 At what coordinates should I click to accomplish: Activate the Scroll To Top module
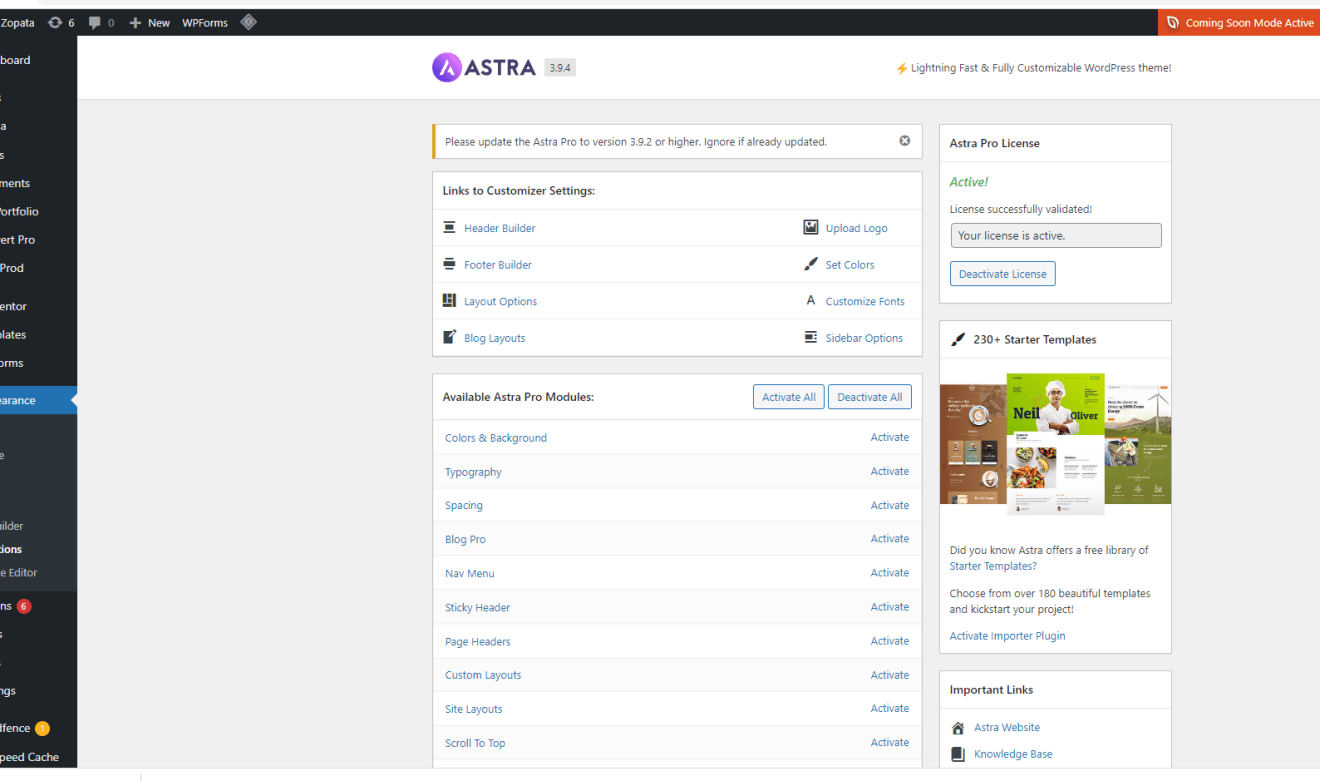[x=889, y=743]
